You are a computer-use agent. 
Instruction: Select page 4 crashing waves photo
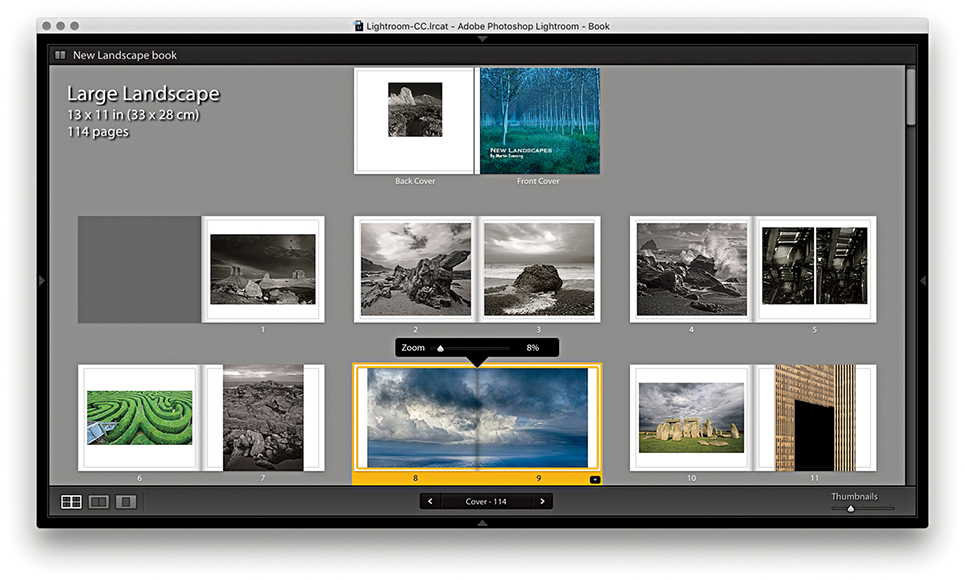(691, 269)
